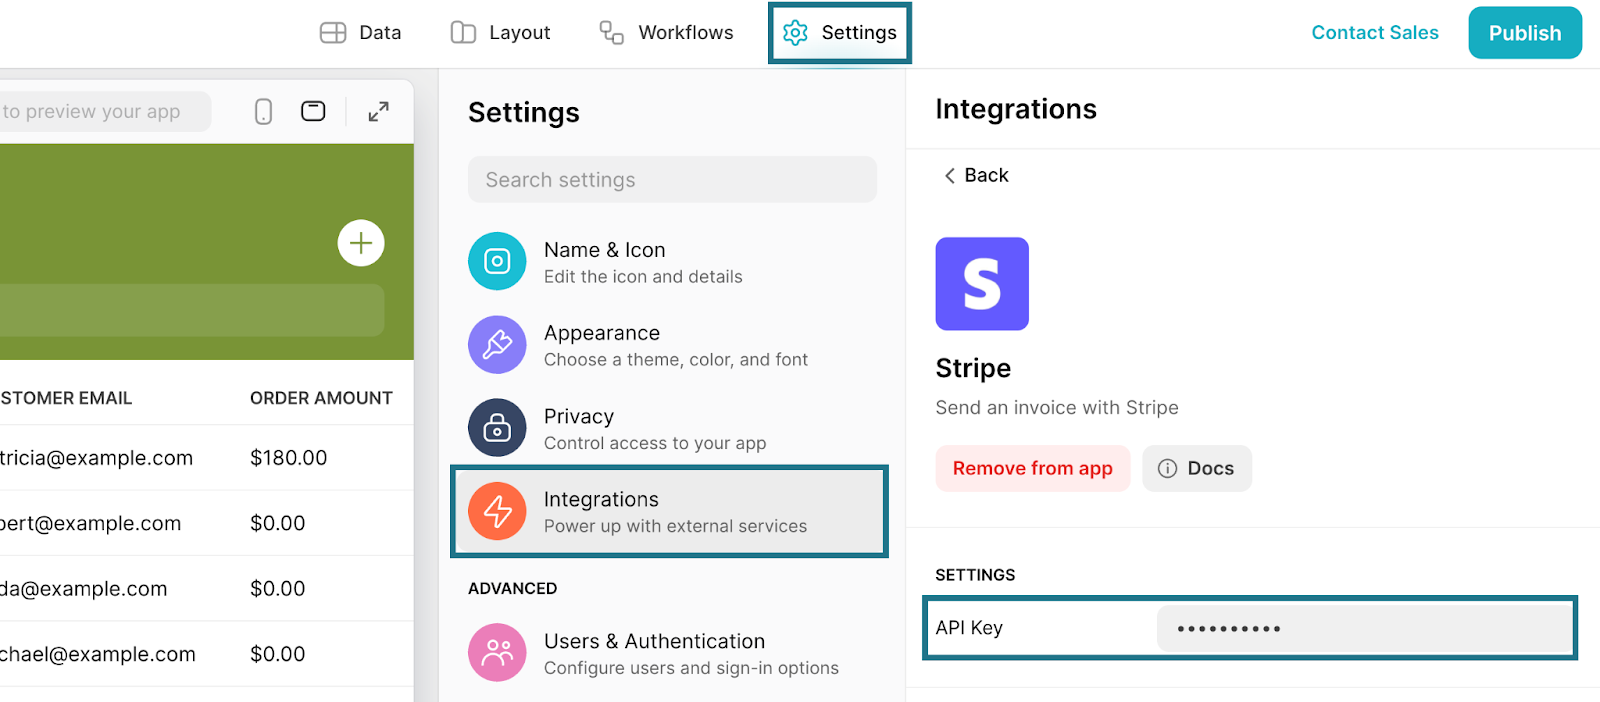Select the chael@example.com email cell
Image resolution: width=1600 pixels, height=702 pixels.
(x=97, y=654)
